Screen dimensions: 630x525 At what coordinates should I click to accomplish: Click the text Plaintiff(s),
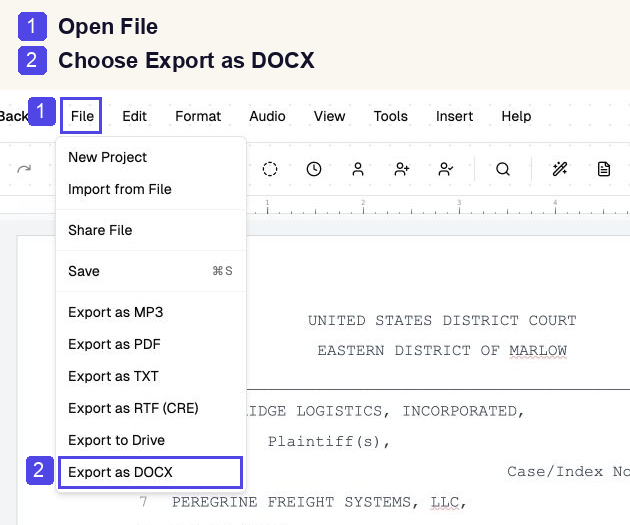[x=329, y=442]
